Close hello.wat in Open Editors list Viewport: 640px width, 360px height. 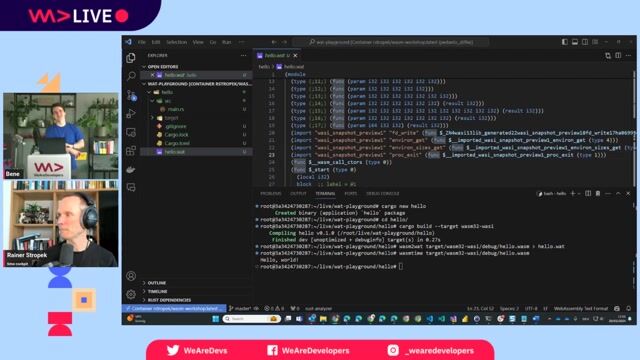click(x=152, y=75)
